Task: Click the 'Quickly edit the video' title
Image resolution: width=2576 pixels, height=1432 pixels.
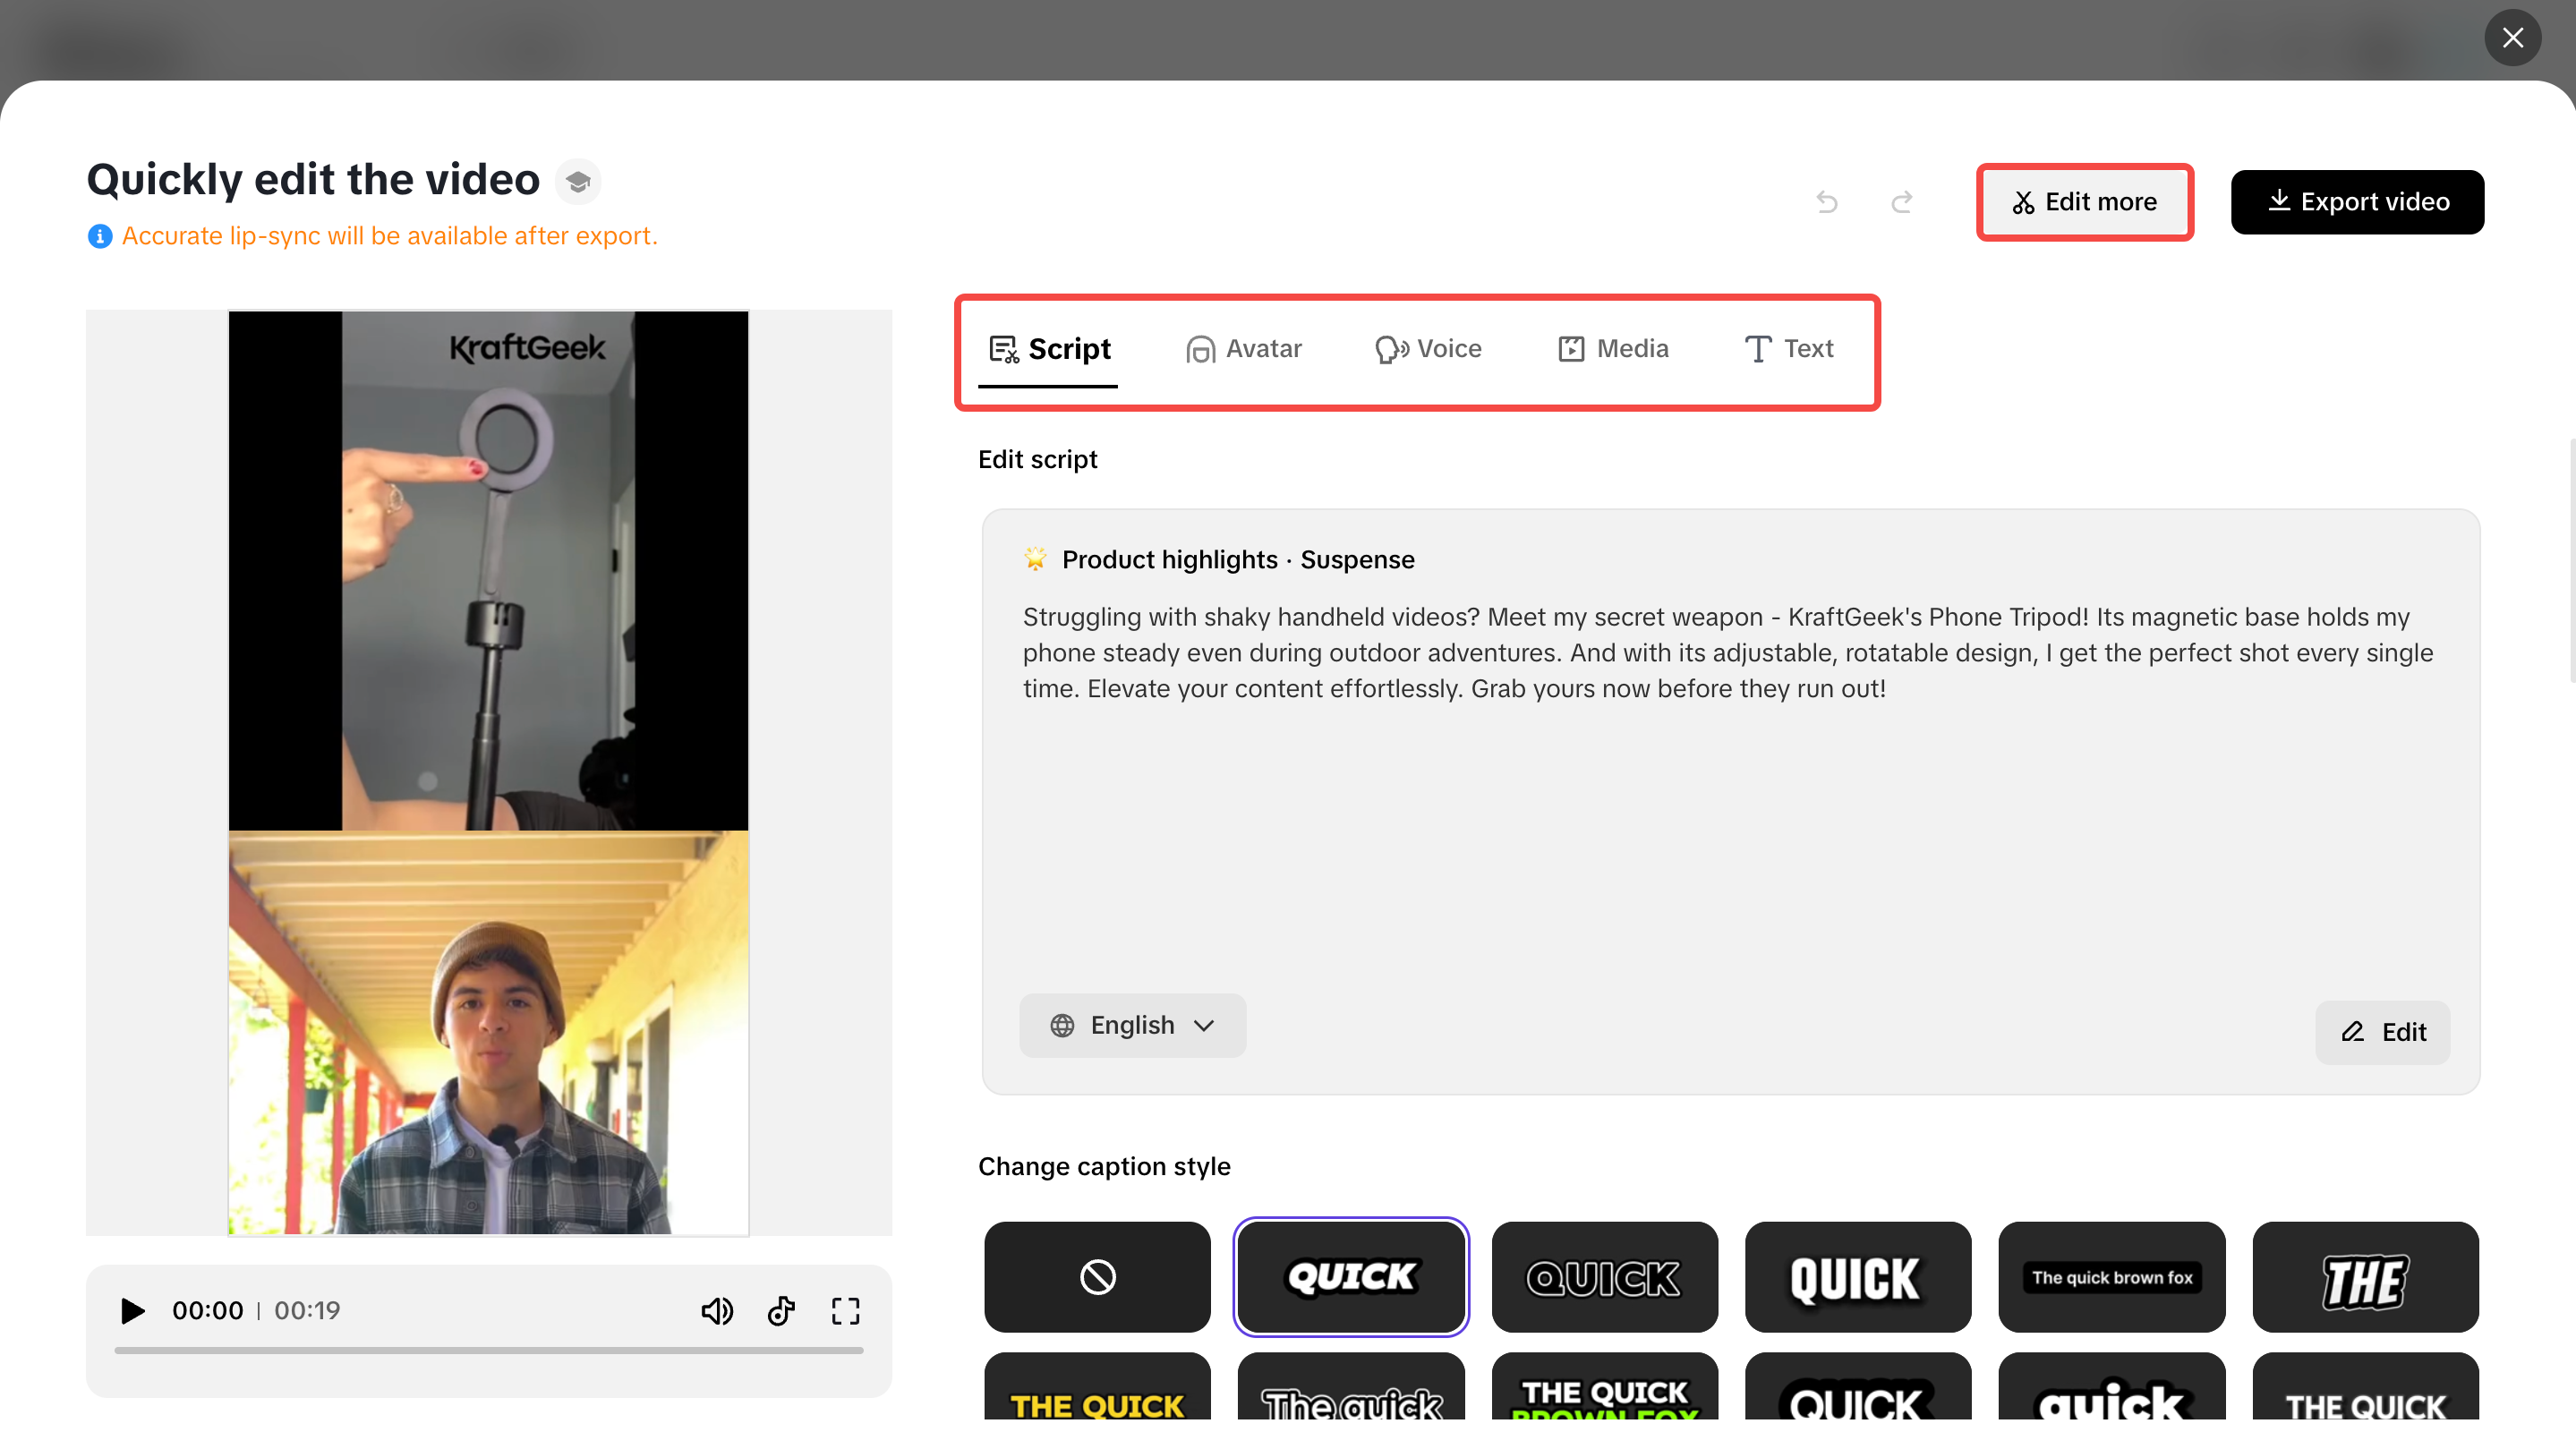Action: pos(313,180)
